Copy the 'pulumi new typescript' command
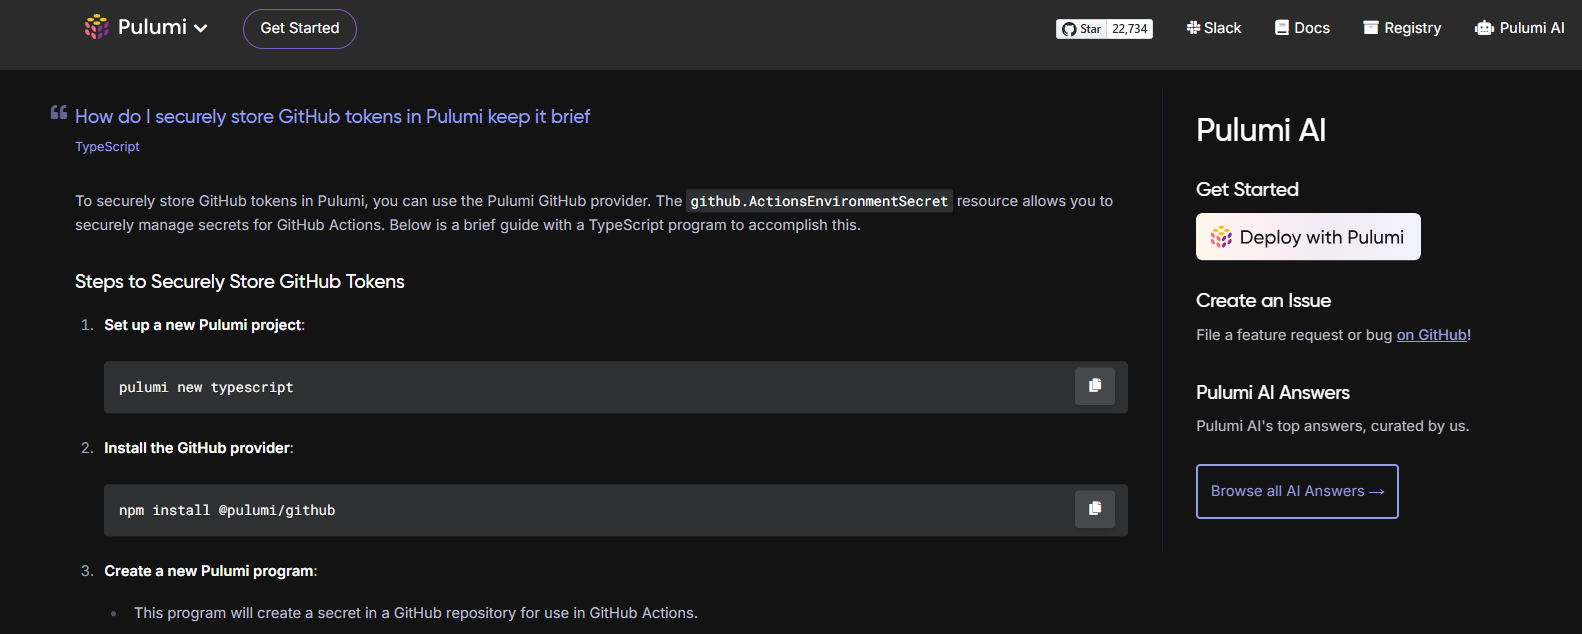The width and height of the screenshot is (1582, 634). pyautogui.click(x=1095, y=386)
